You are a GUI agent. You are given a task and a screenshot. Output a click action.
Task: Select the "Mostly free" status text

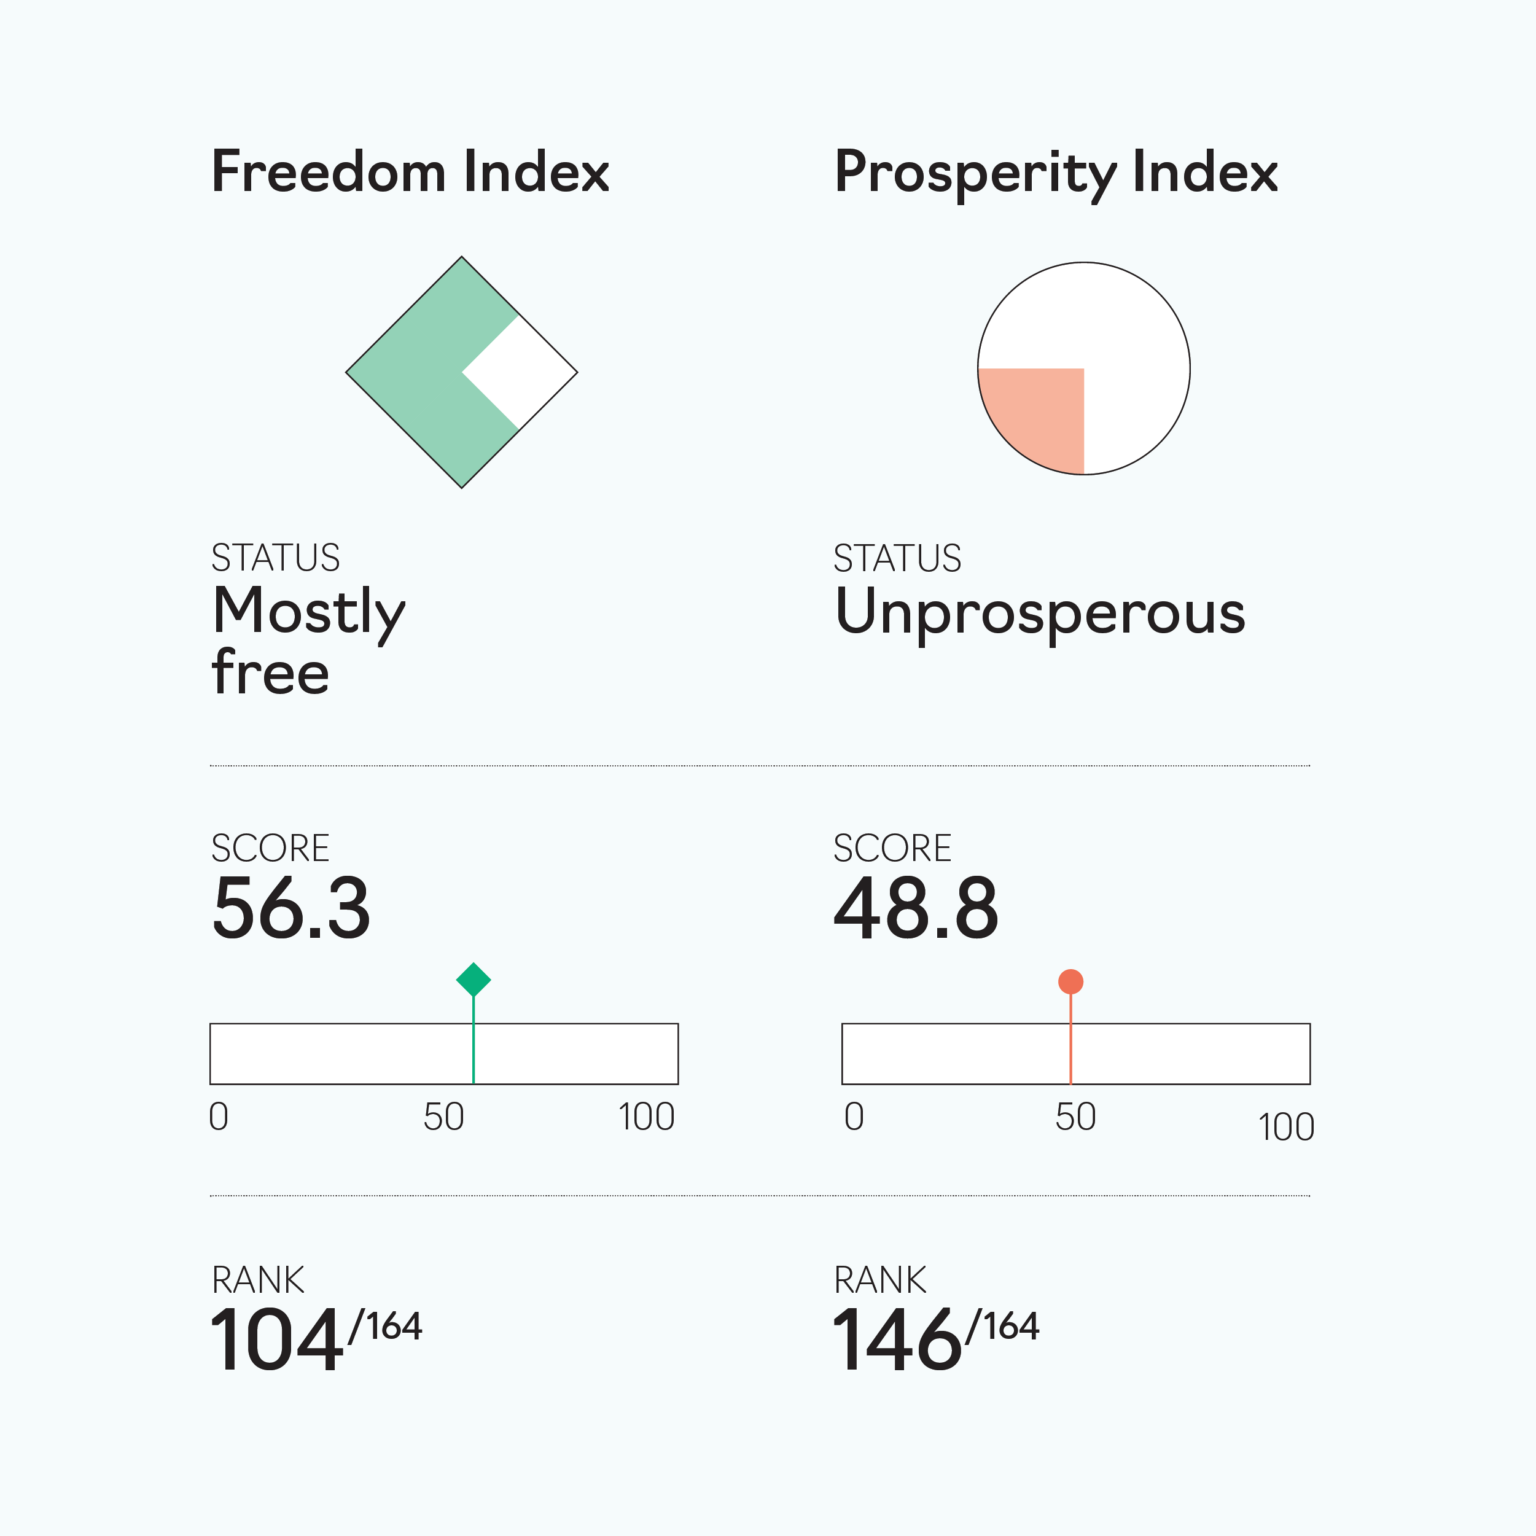[308, 640]
